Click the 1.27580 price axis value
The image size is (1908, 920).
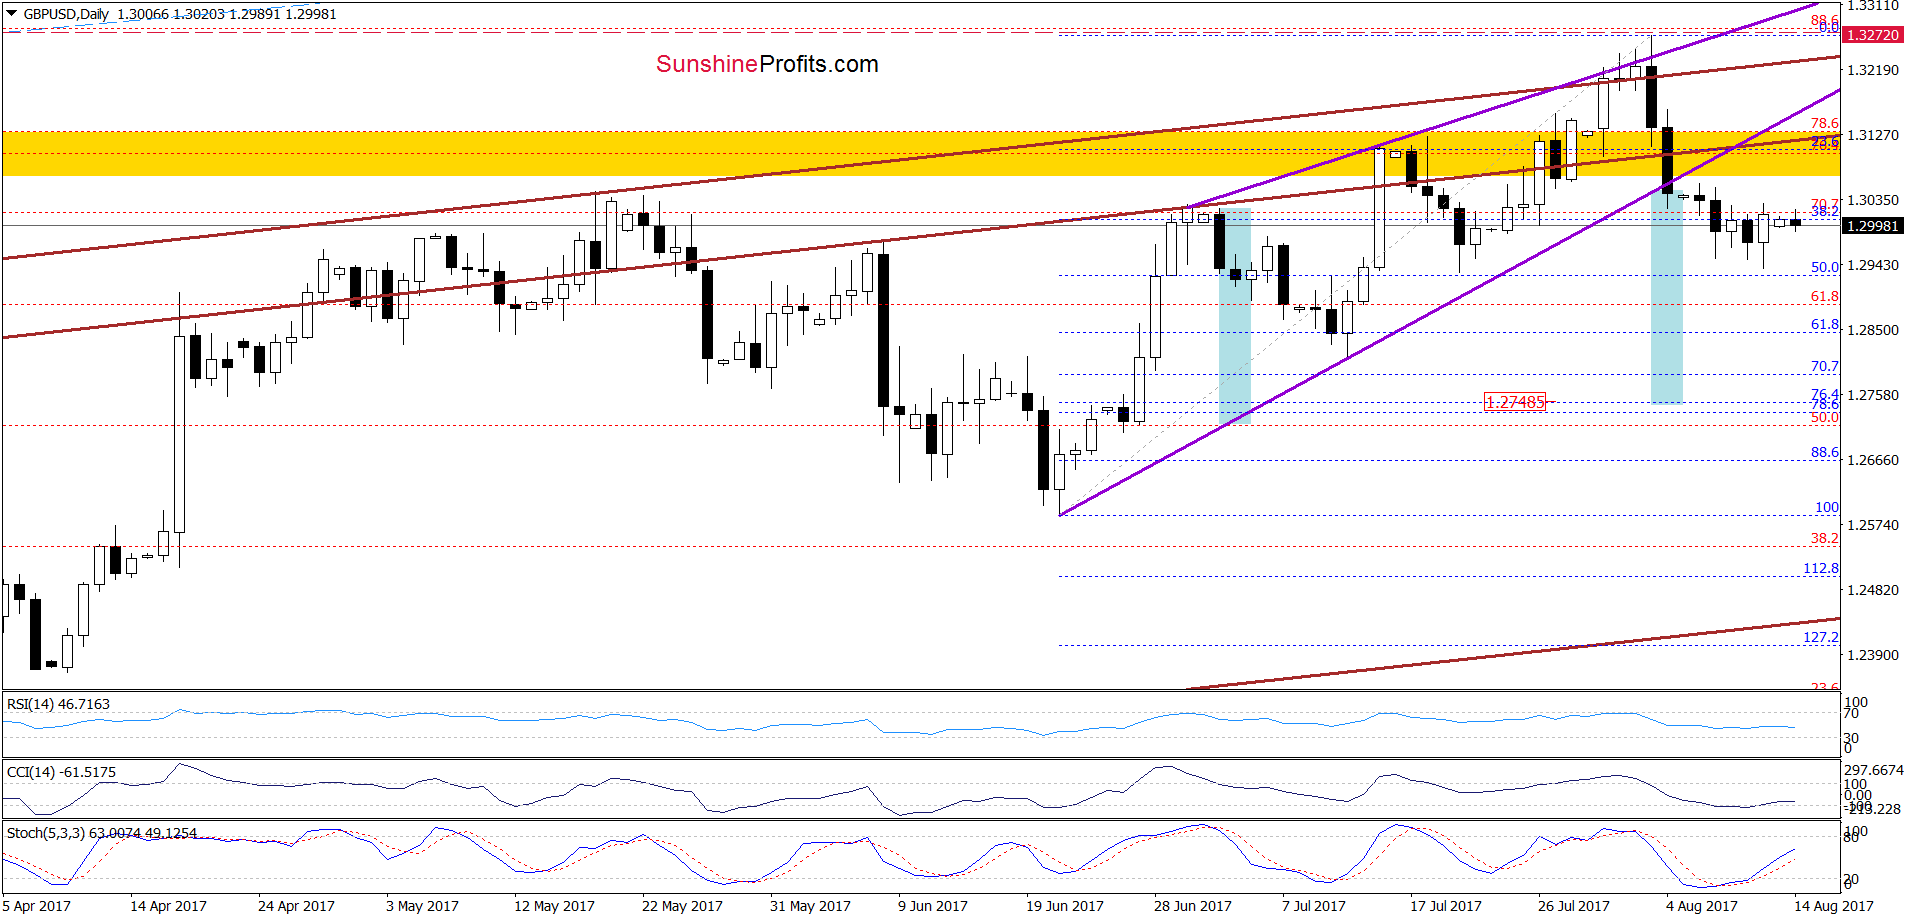tap(1873, 395)
